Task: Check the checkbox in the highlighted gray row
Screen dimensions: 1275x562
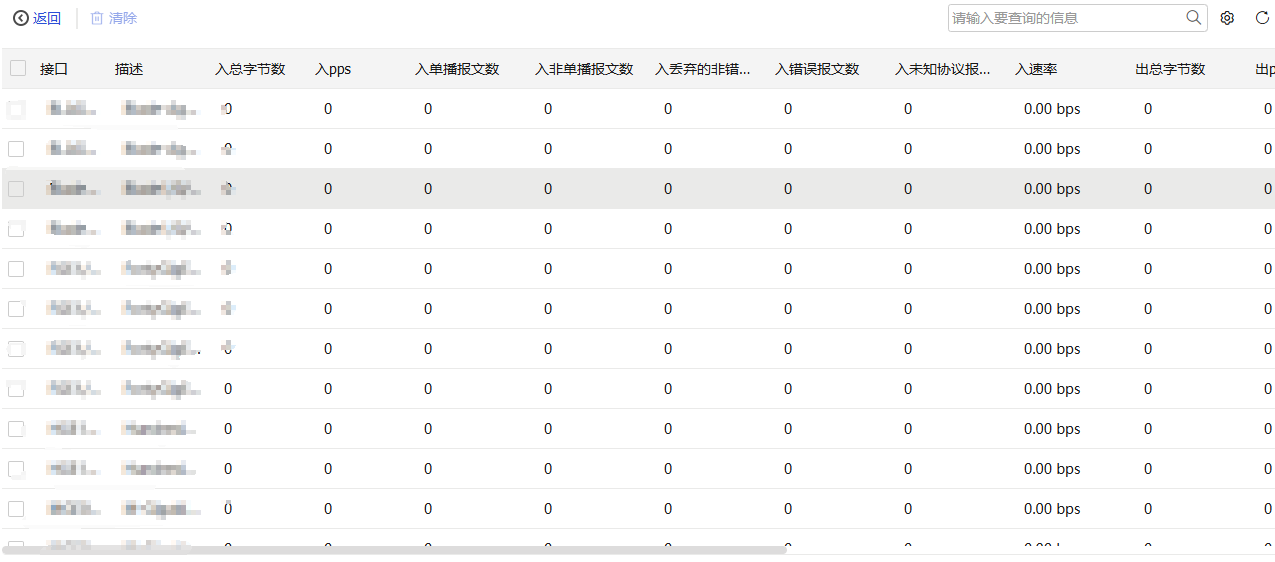Action: 16,189
